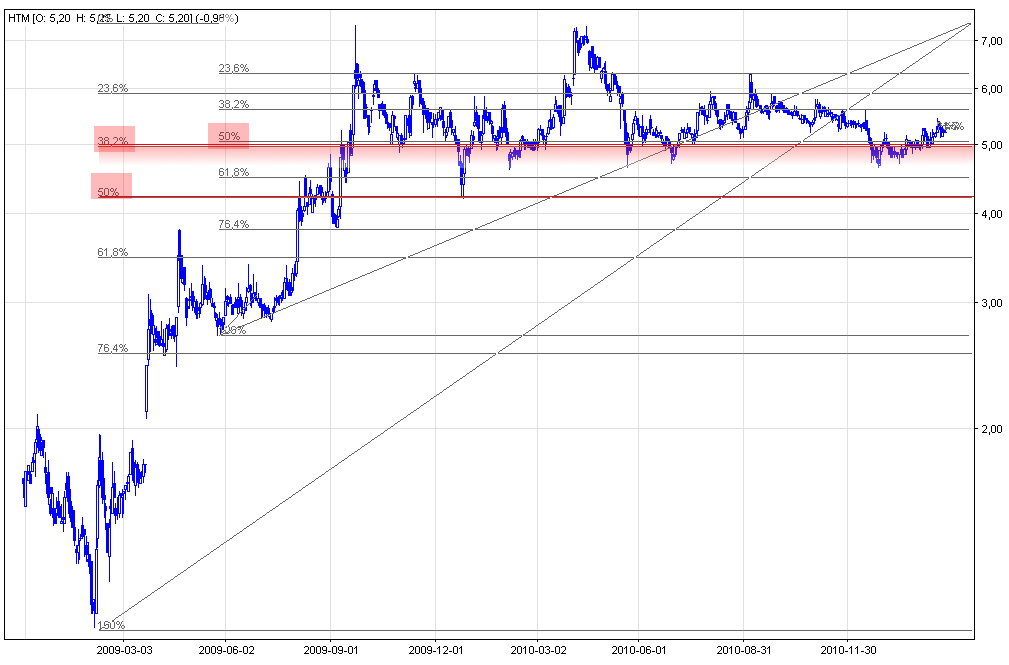Viewport: 1009px width, 665px height.
Task: Select the 3,00 price axis label
Action: pos(992,303)
